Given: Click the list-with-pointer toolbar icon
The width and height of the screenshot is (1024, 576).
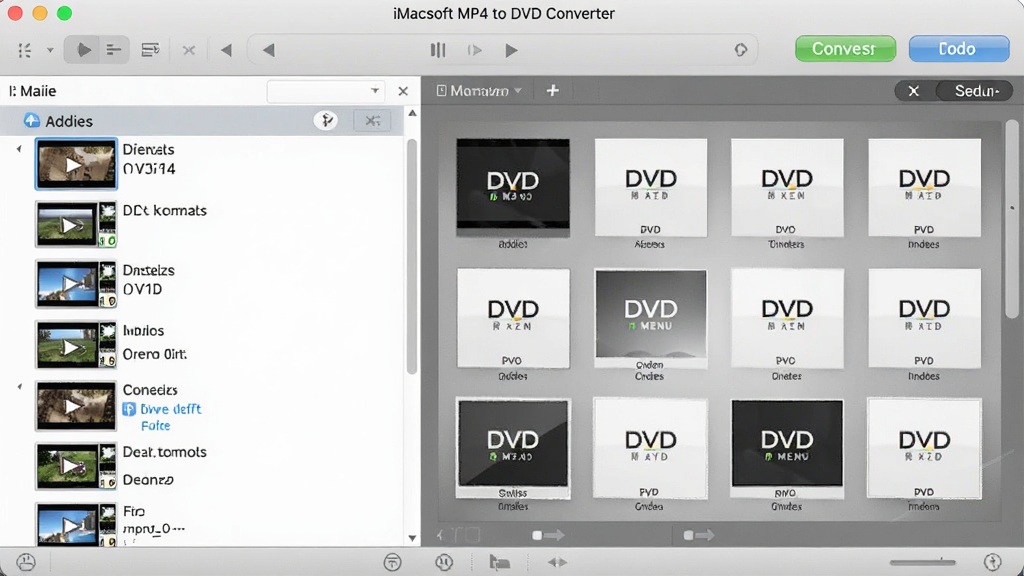Looking at the screenshot, I should 150,50.
